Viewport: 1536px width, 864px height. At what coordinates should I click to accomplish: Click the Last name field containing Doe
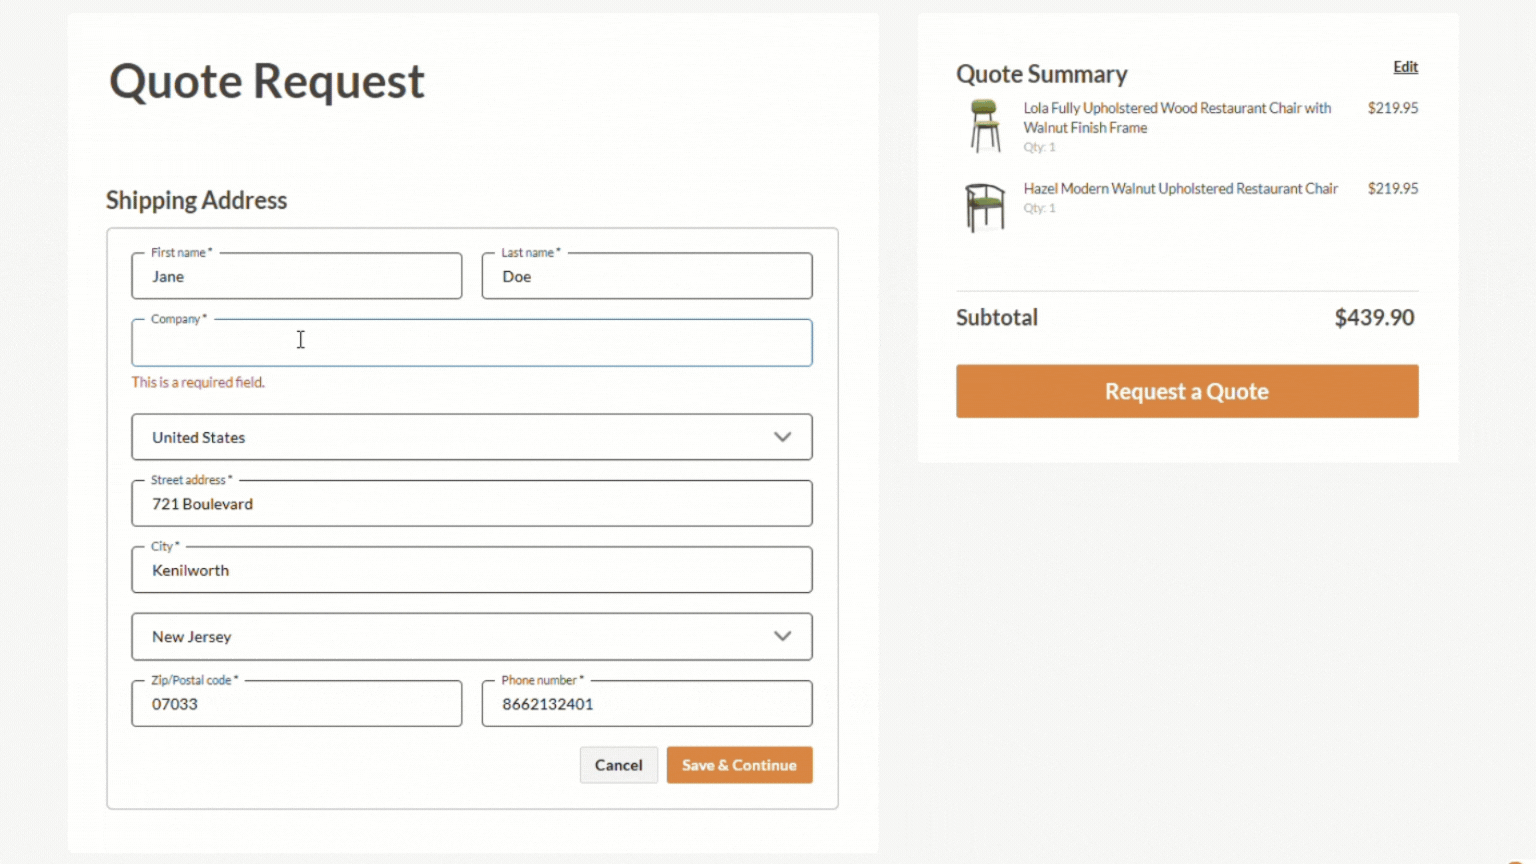tap(646, 276)
